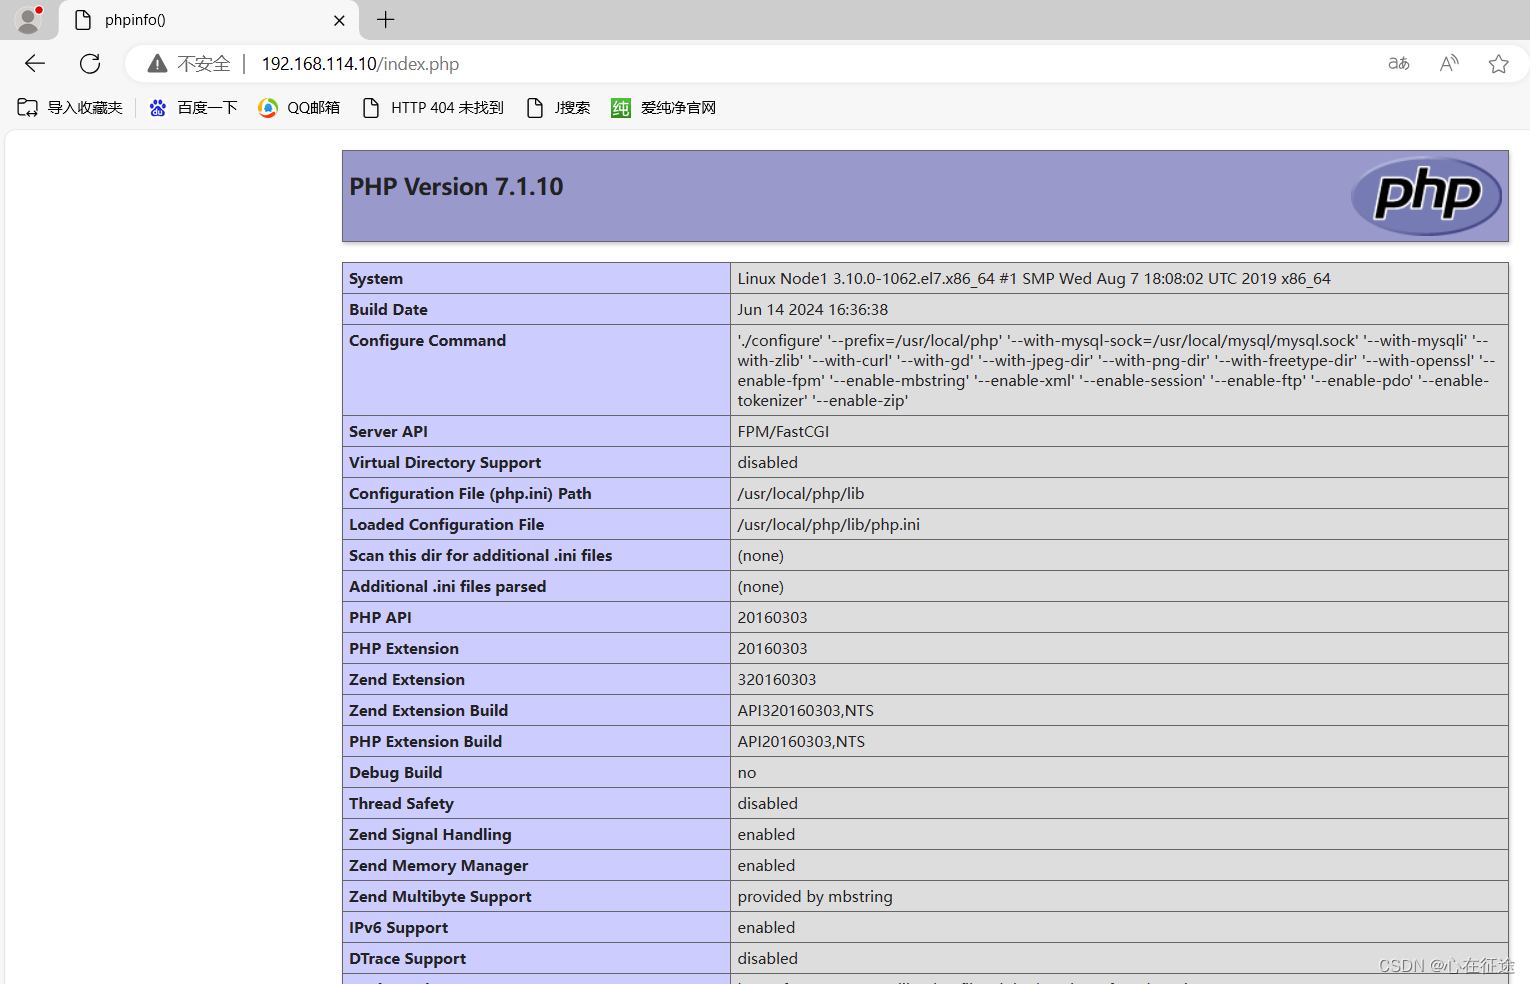
Task: Click Zend Multibyte Support label
Action: point(440,897)
